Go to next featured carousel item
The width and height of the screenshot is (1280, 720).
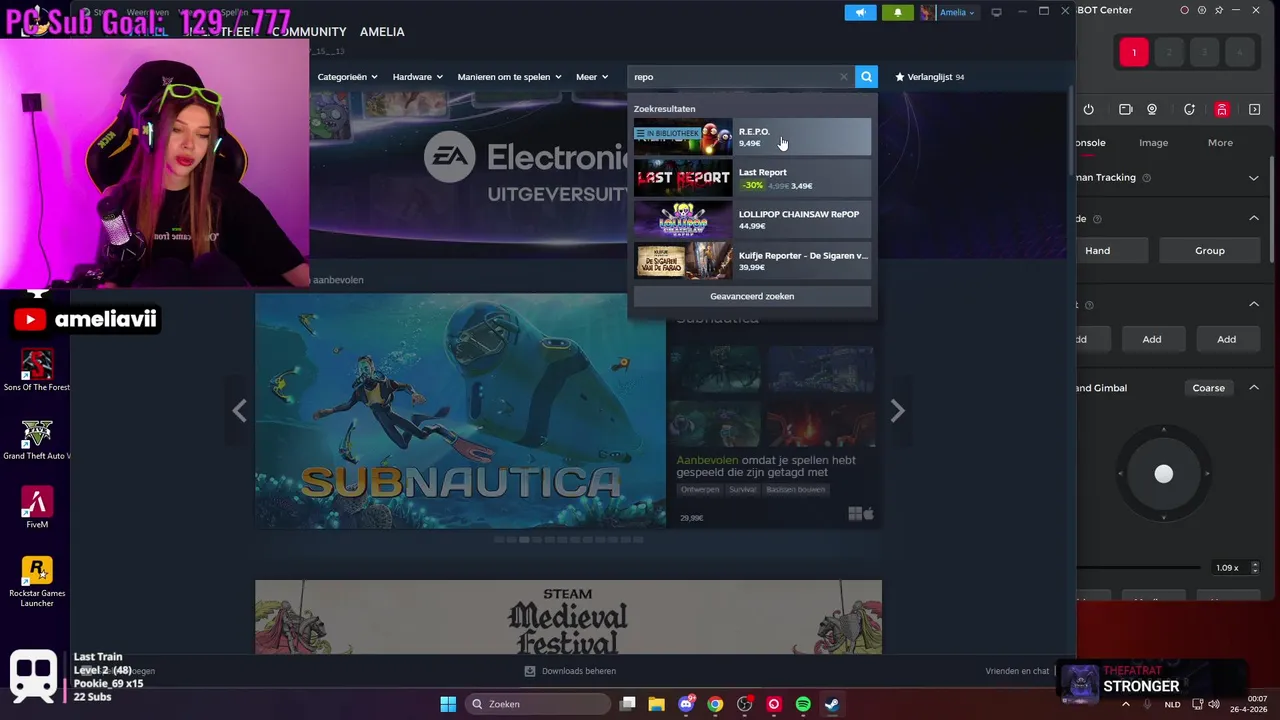click(x=897, y=411)
